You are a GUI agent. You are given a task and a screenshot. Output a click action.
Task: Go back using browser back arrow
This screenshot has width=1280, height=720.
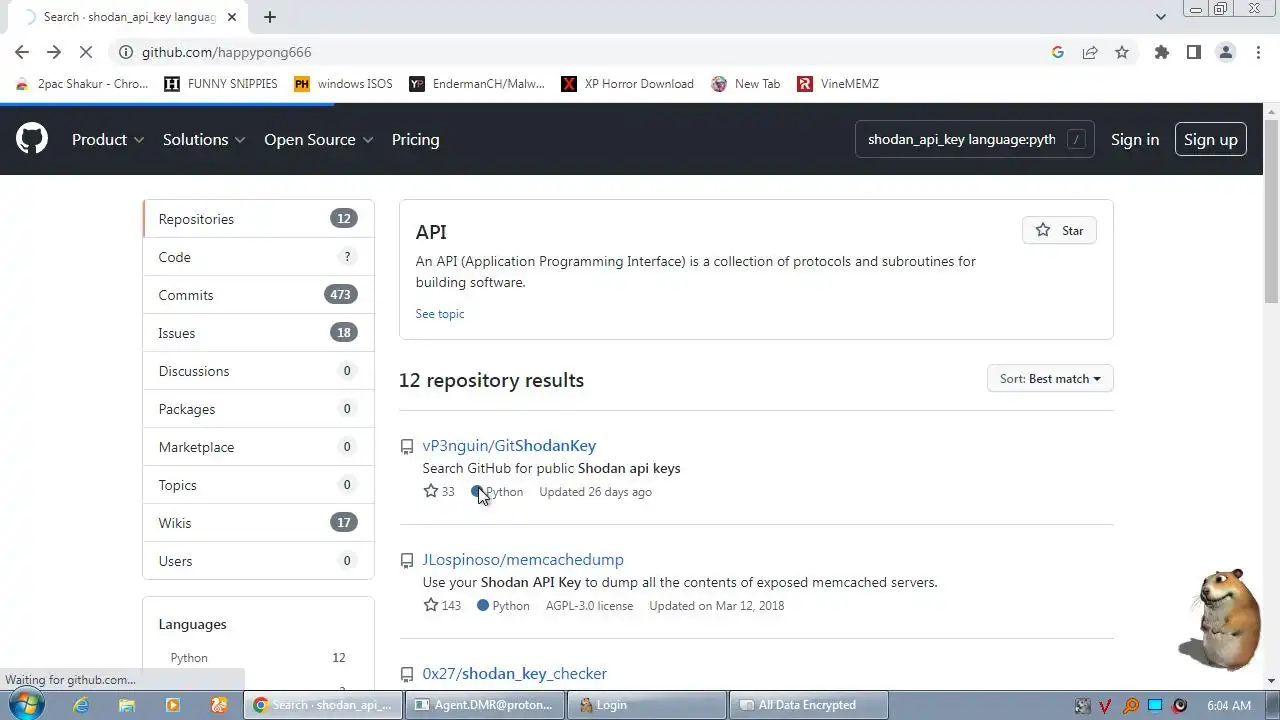click(22, 52)
